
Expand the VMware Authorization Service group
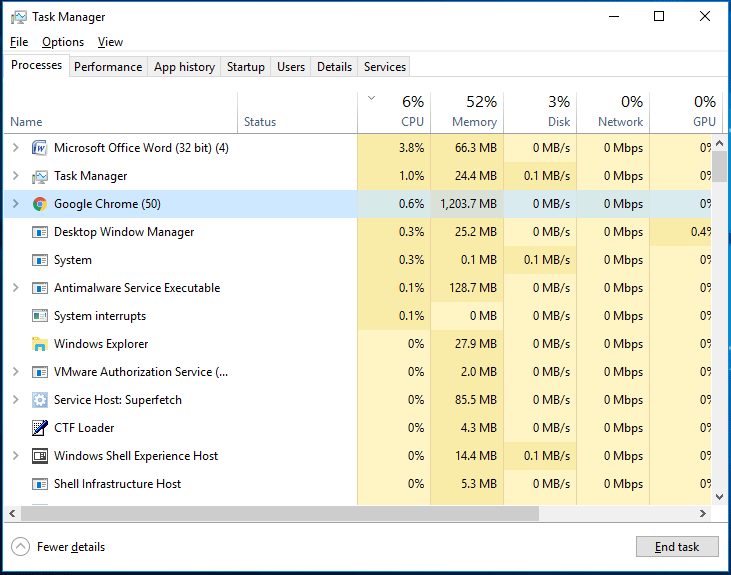[x=15, y=372]
